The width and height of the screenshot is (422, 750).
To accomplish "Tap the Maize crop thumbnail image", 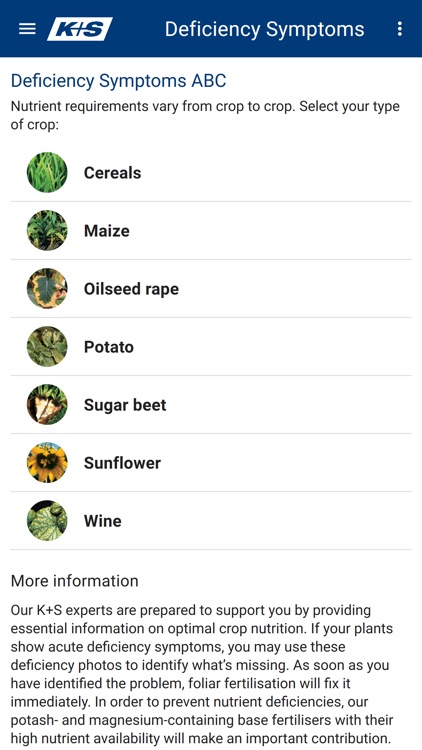I will (47, 231).
